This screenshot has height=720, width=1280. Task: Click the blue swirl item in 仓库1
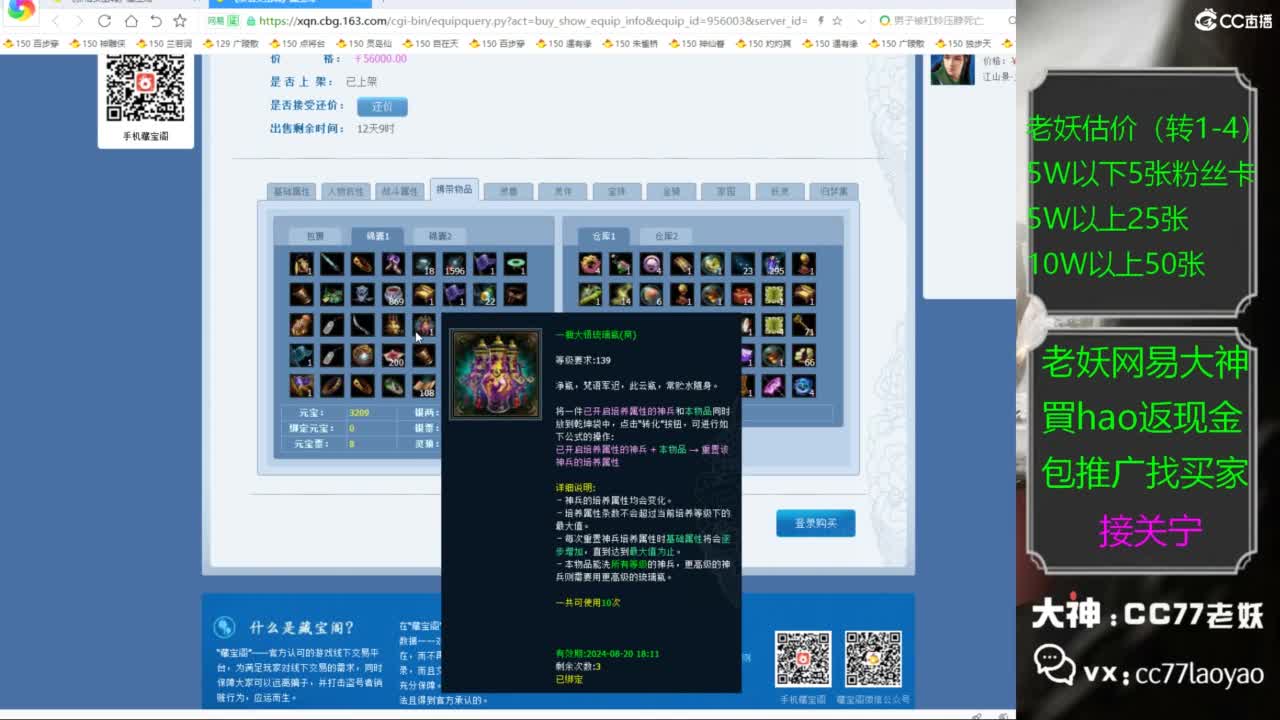(803, 385)
